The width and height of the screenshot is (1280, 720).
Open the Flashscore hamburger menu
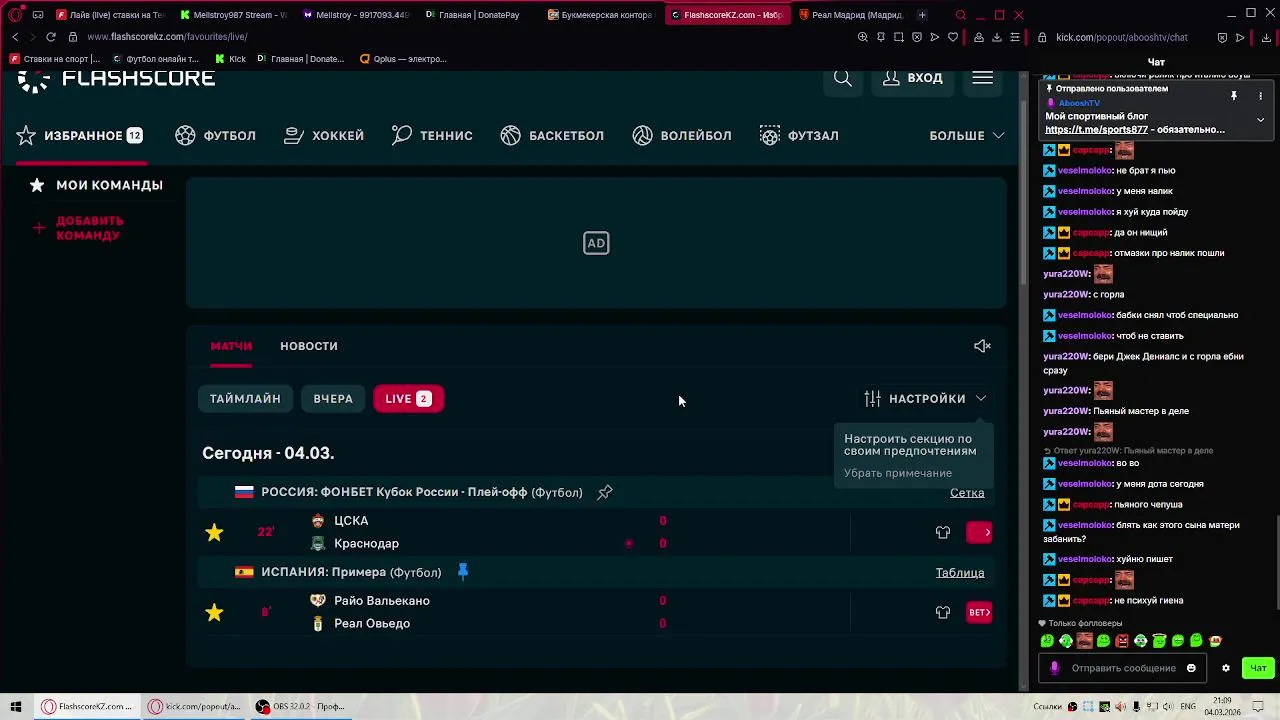click(x=982, y=78)
